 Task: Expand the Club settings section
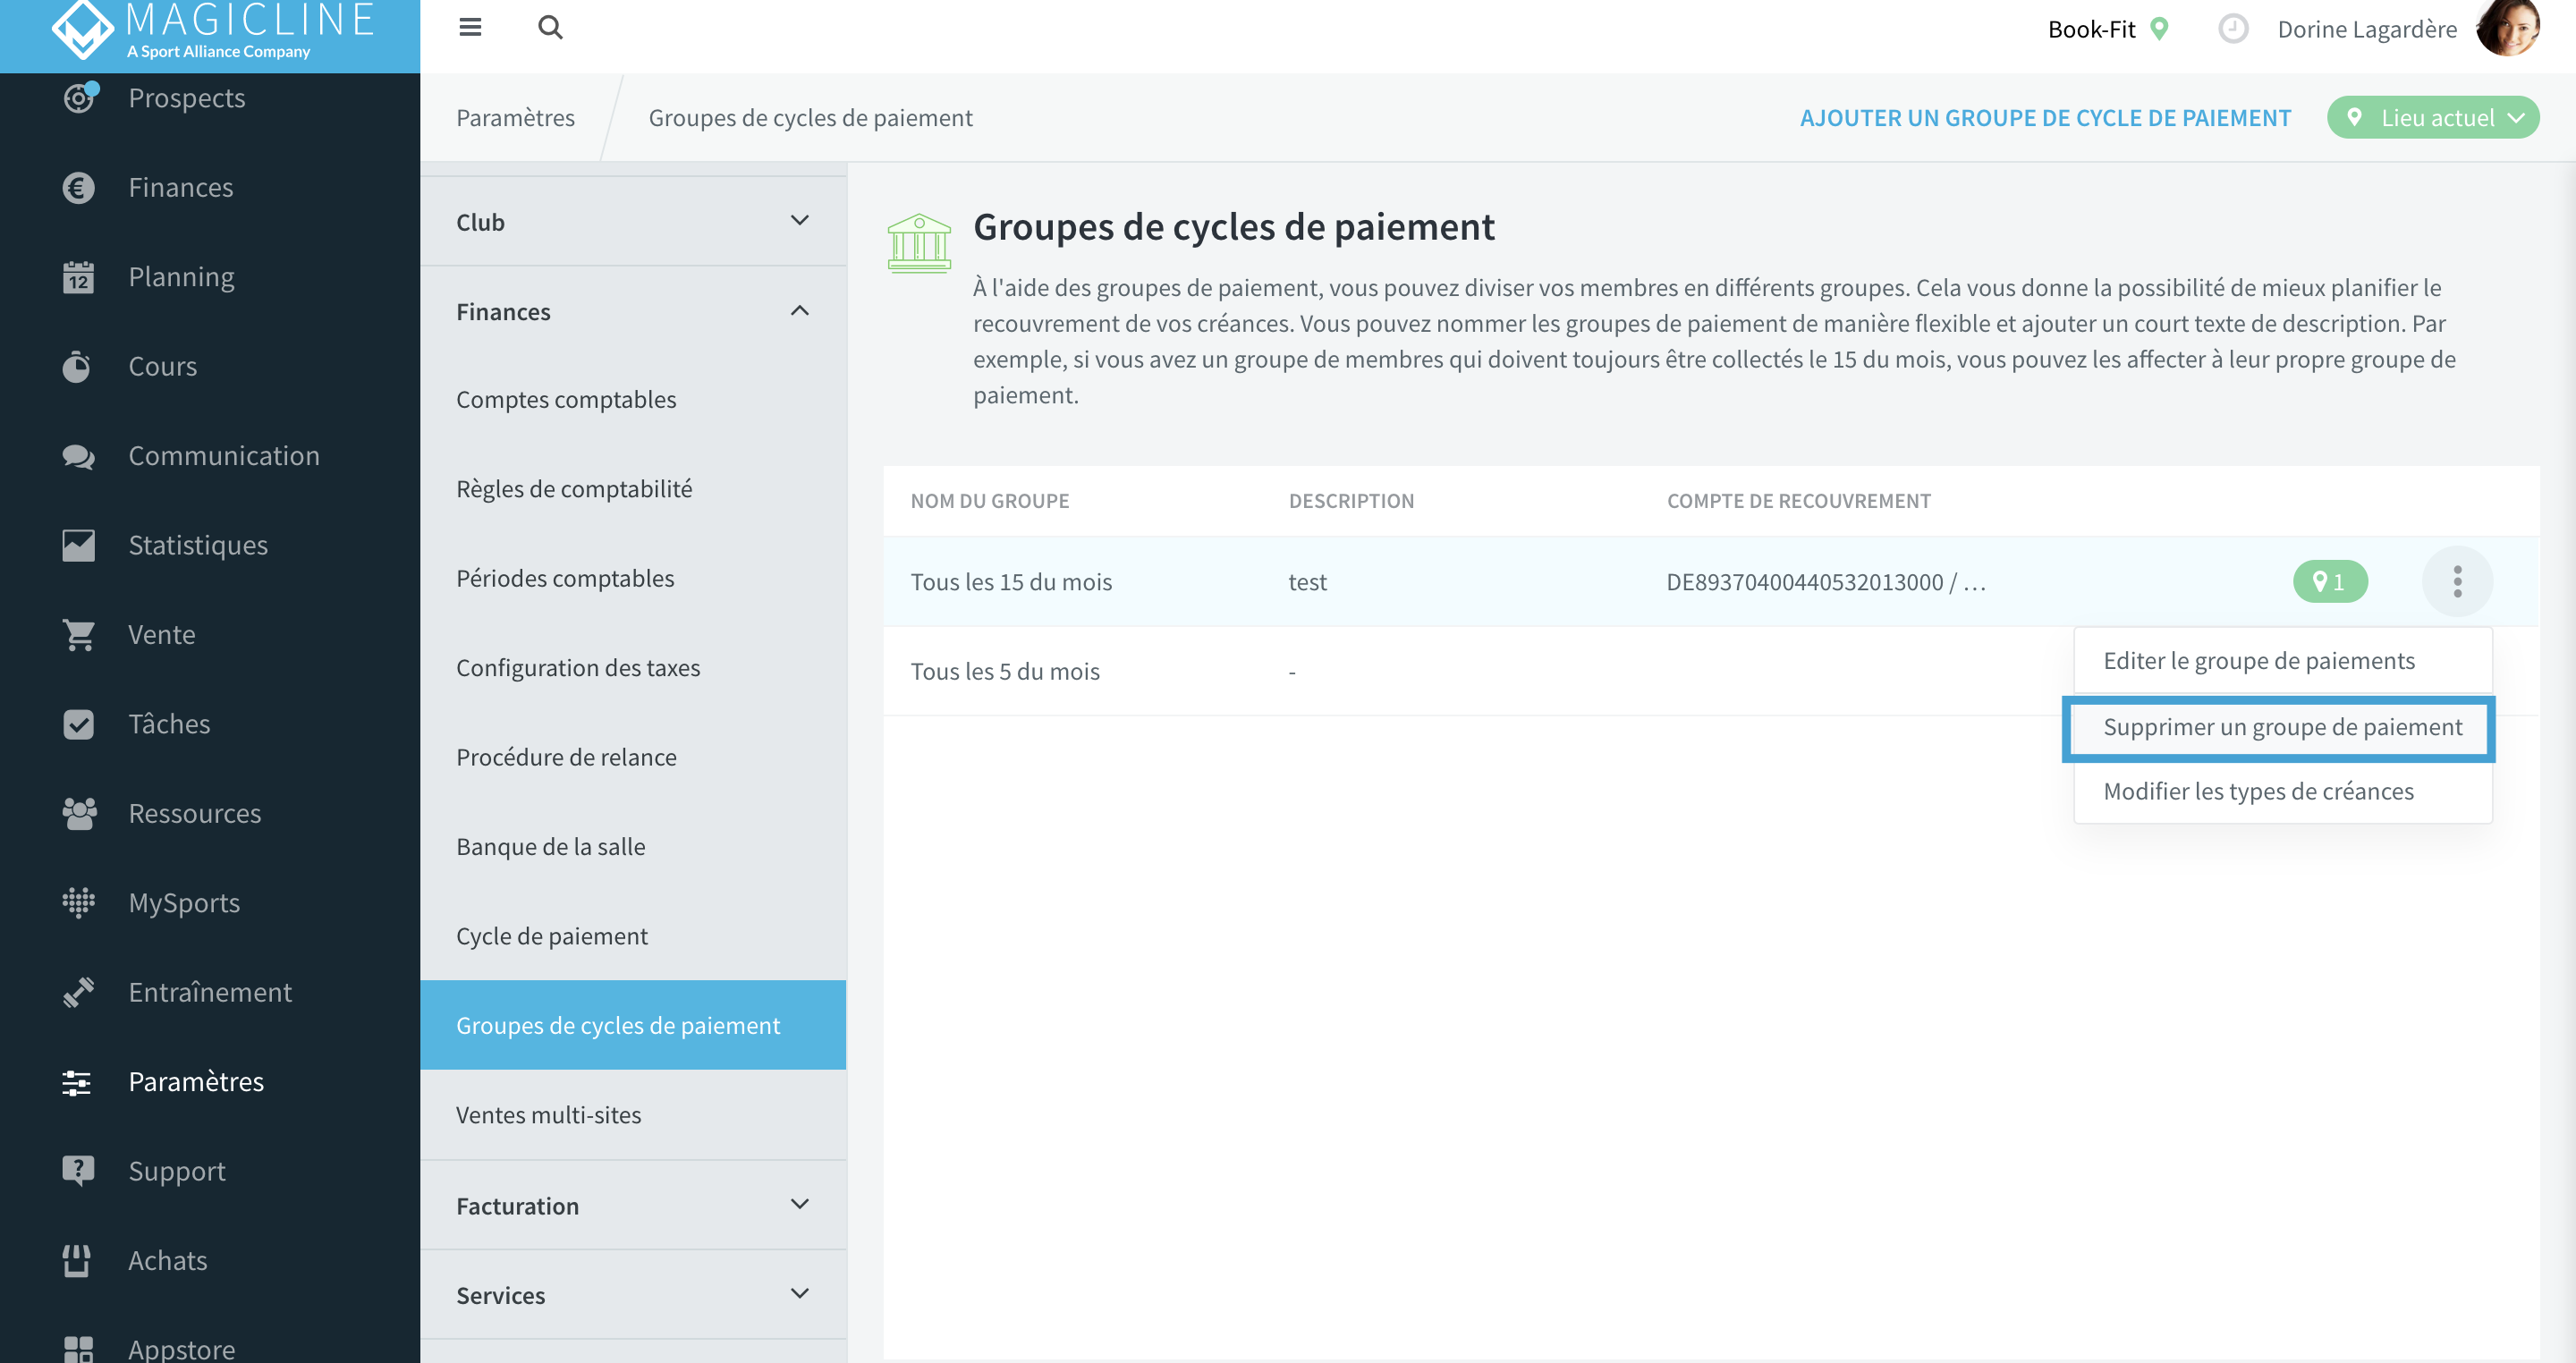pyautogui.click(x=633, y=222)
